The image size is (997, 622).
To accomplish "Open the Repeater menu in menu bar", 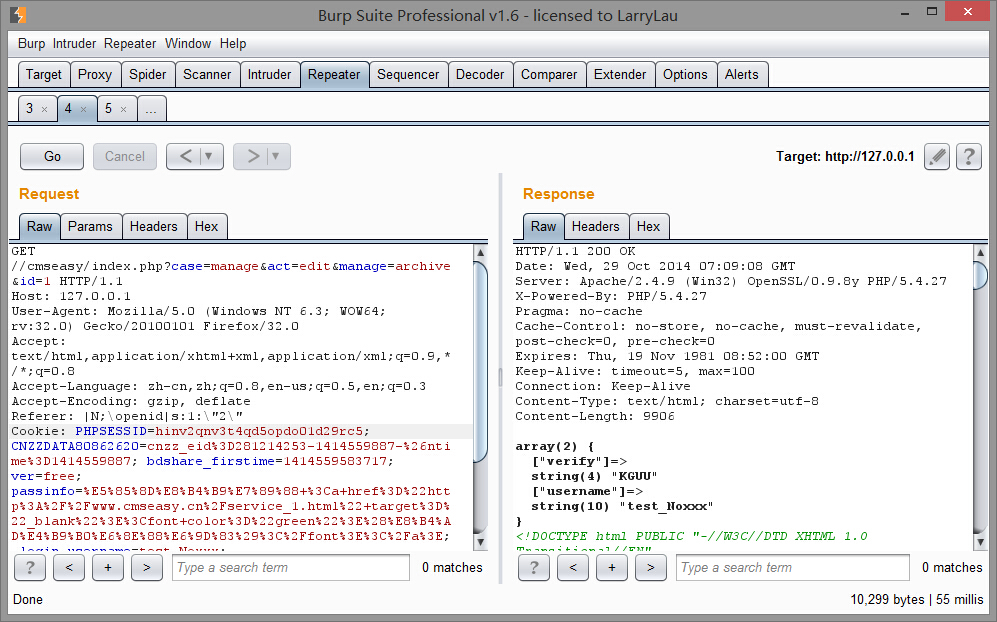I will pos(130,43).
